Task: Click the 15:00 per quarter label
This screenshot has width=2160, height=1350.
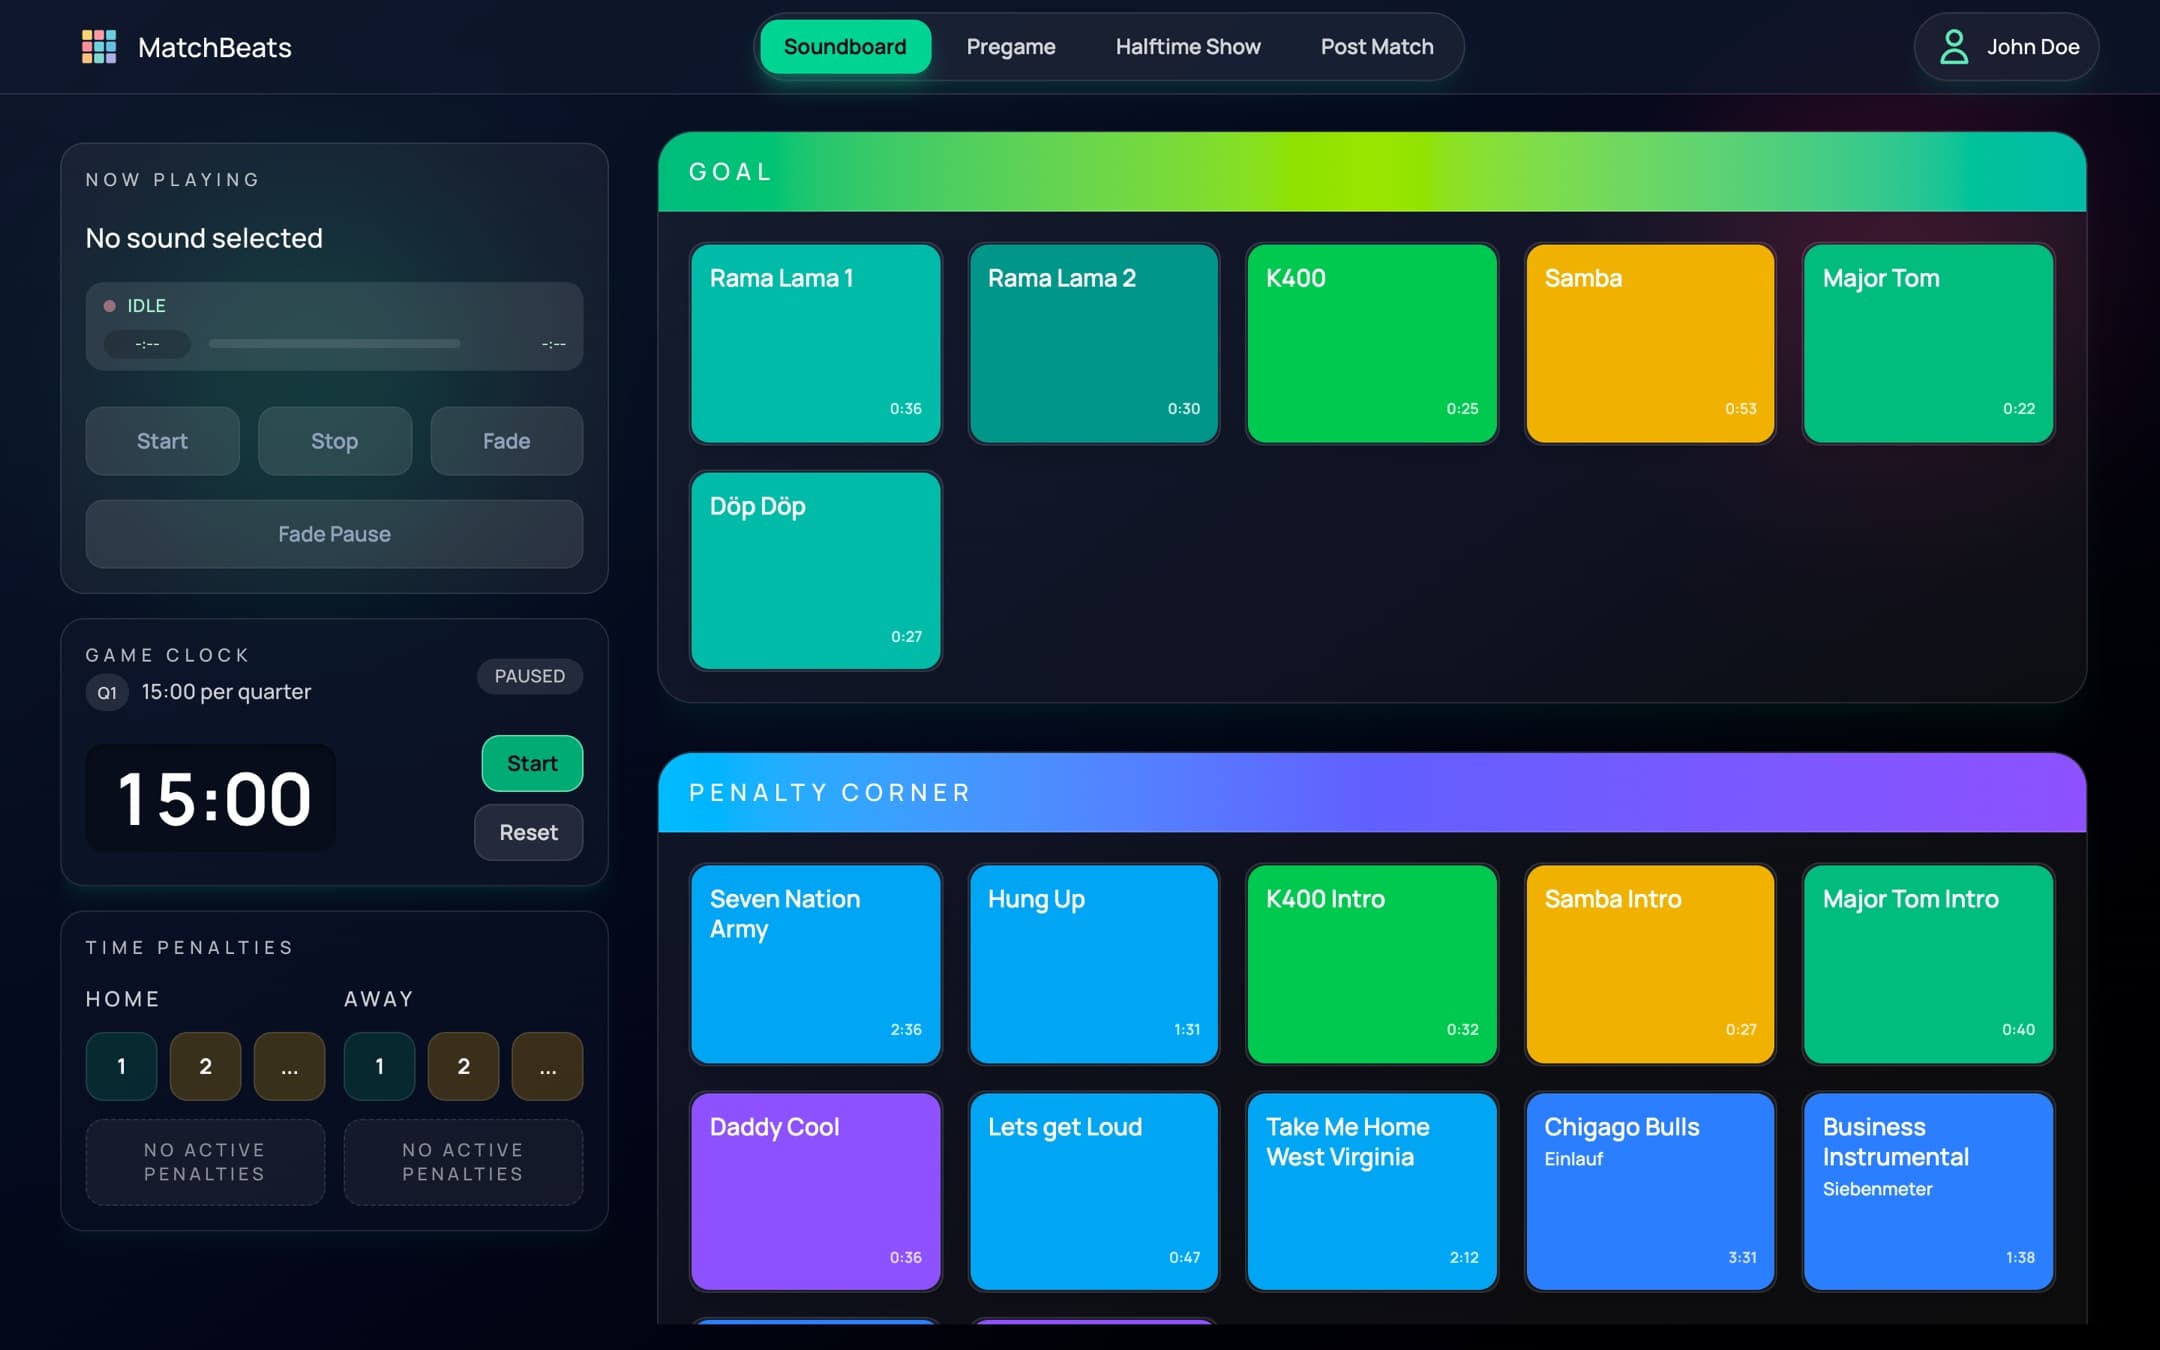Action: 226,692
